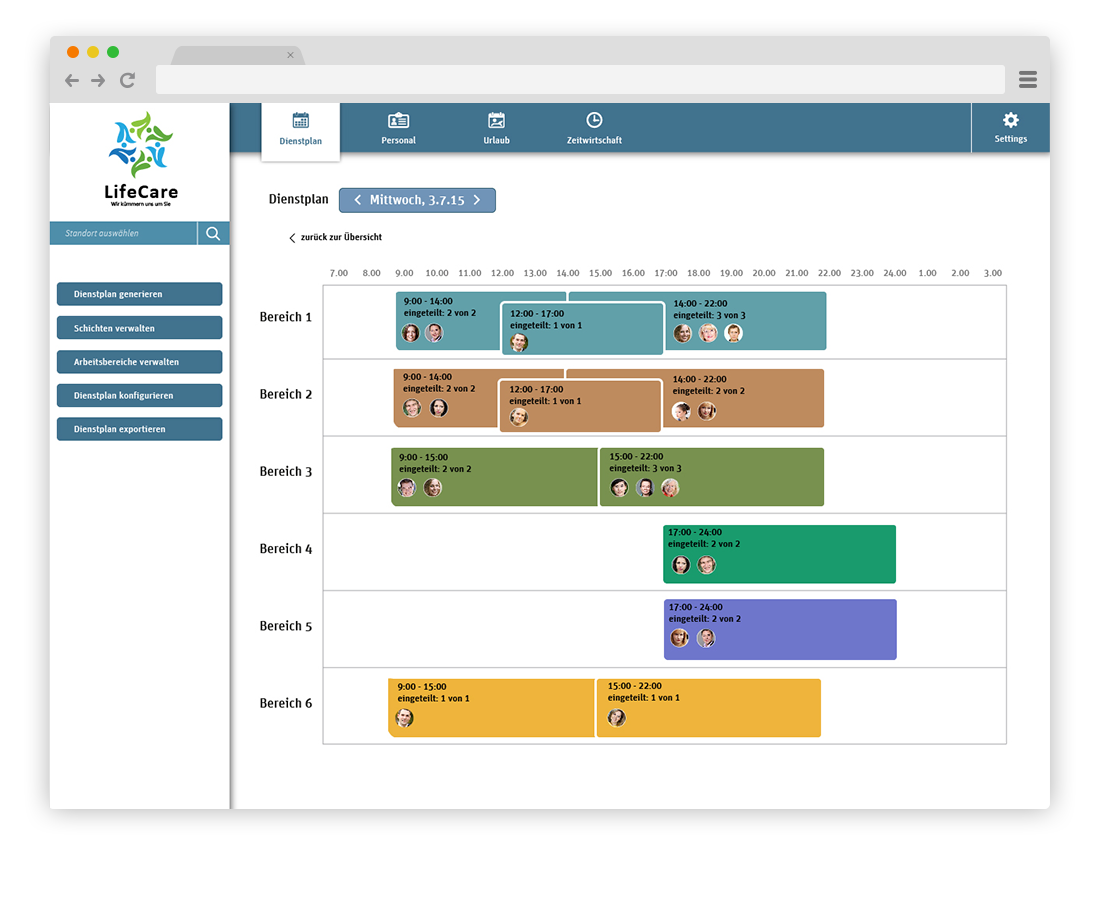Go to previous day with left chevron
This screenshot has width=1100, height=898.
coord(358,200)
